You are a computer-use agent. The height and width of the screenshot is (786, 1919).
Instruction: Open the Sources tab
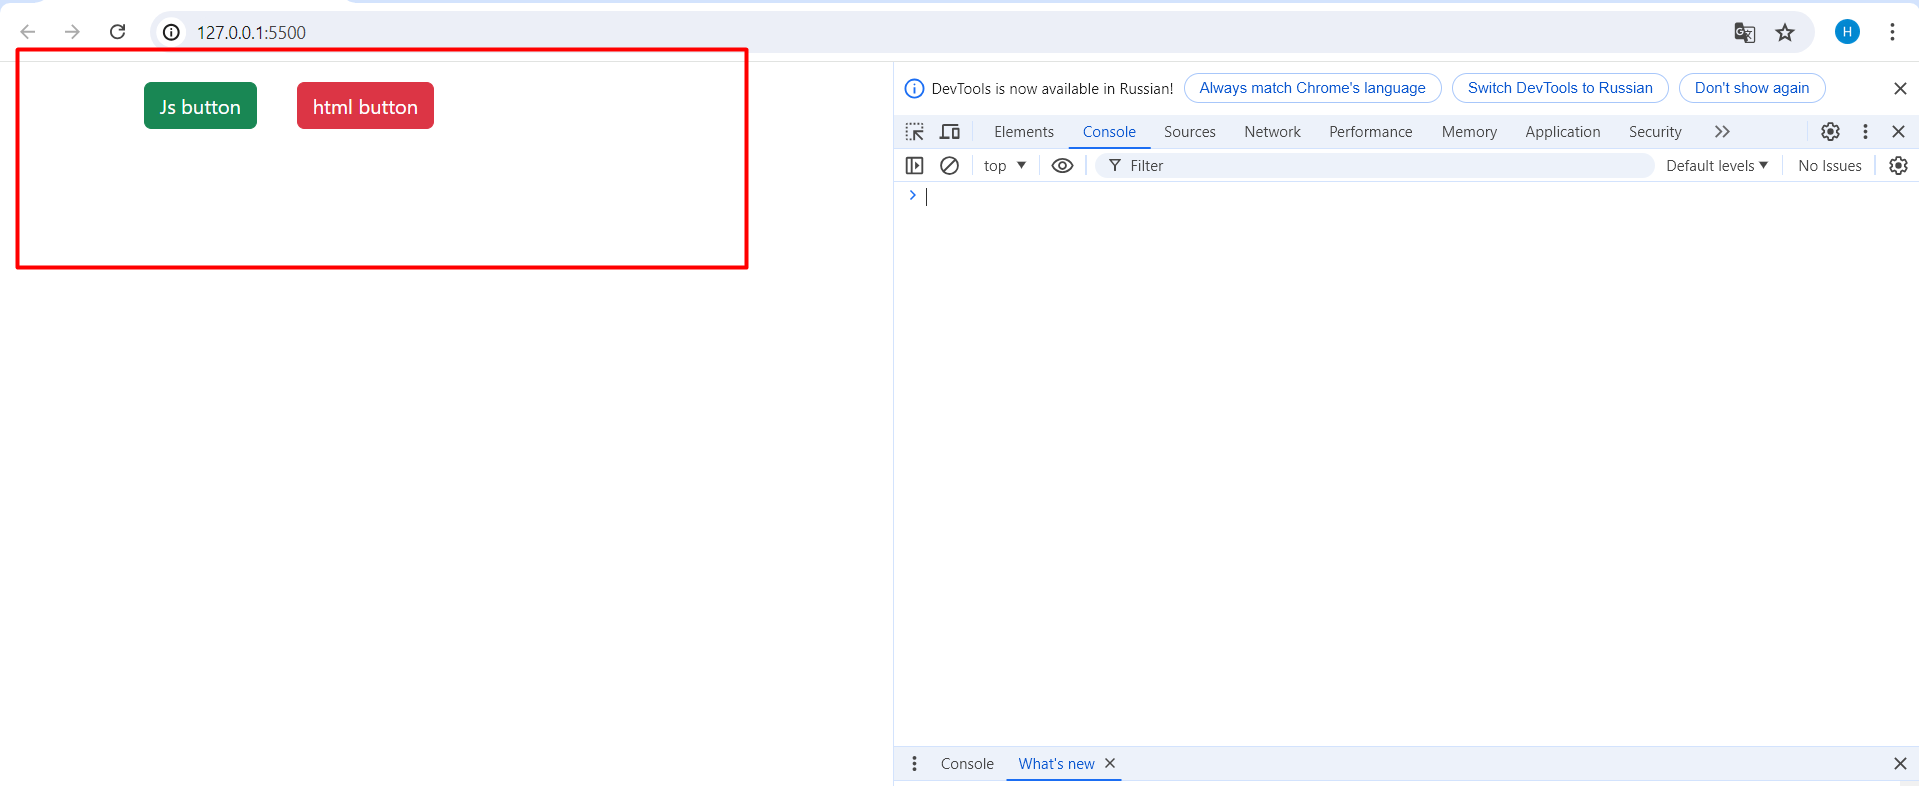[x=1190, y=132]
